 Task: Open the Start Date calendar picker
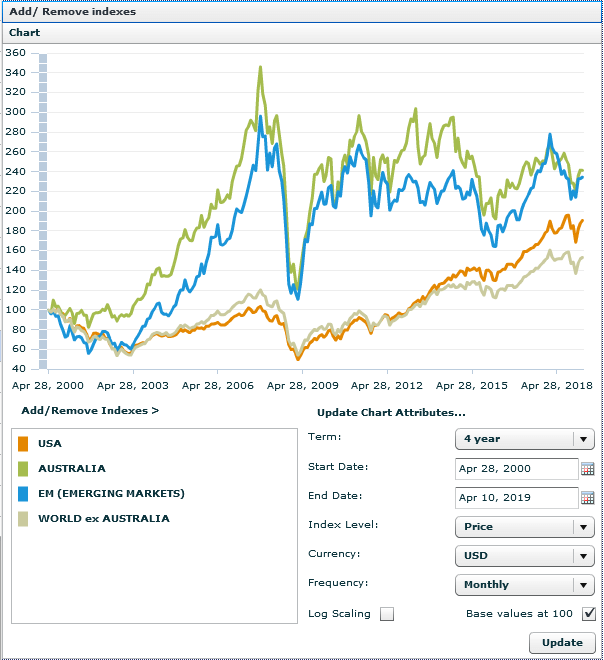[x=588, y=469]
